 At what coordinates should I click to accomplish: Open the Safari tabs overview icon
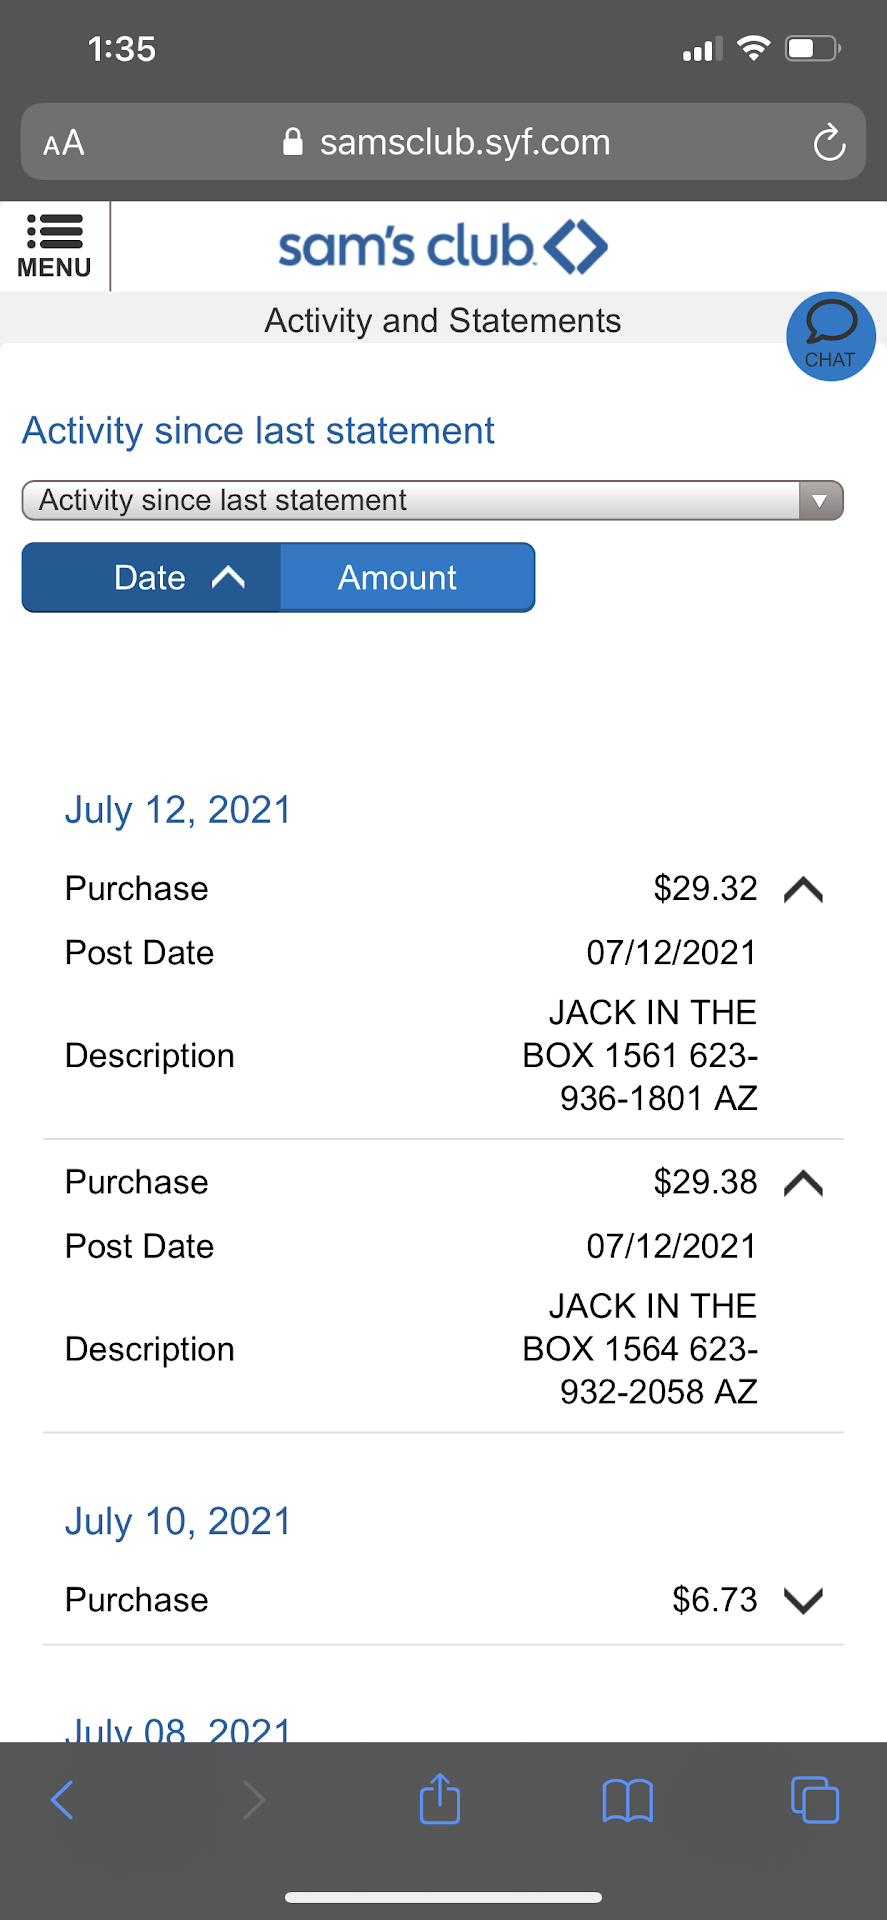[814, 1800]
